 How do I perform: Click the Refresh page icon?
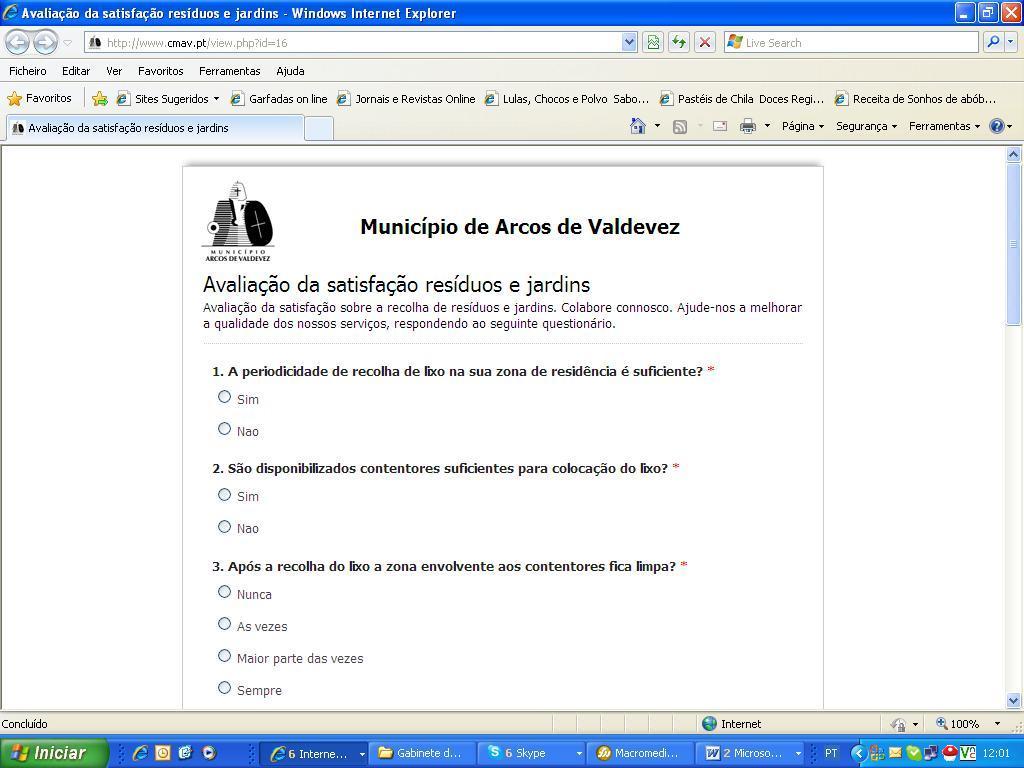tap(679, 42)
